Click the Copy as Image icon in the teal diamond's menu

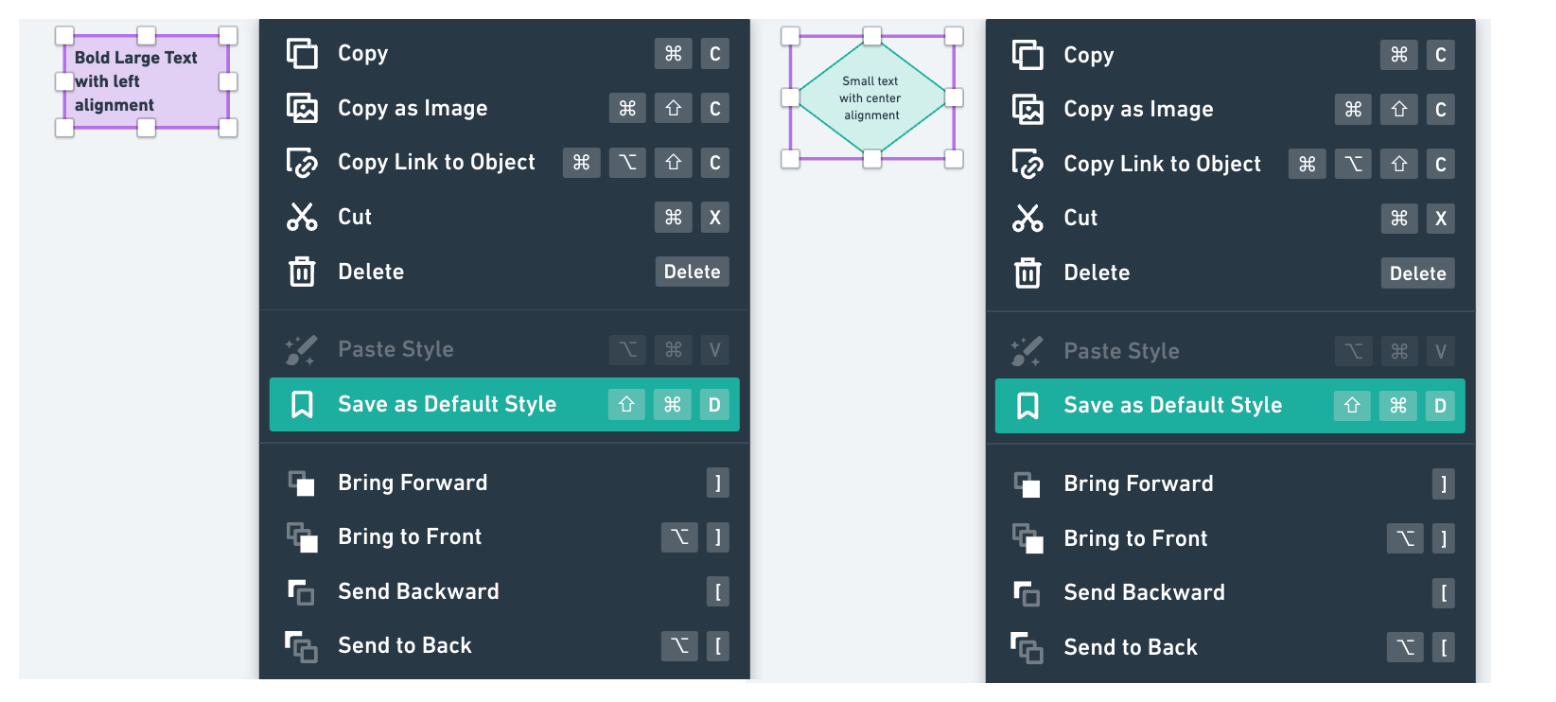(x=1028, y=109)
